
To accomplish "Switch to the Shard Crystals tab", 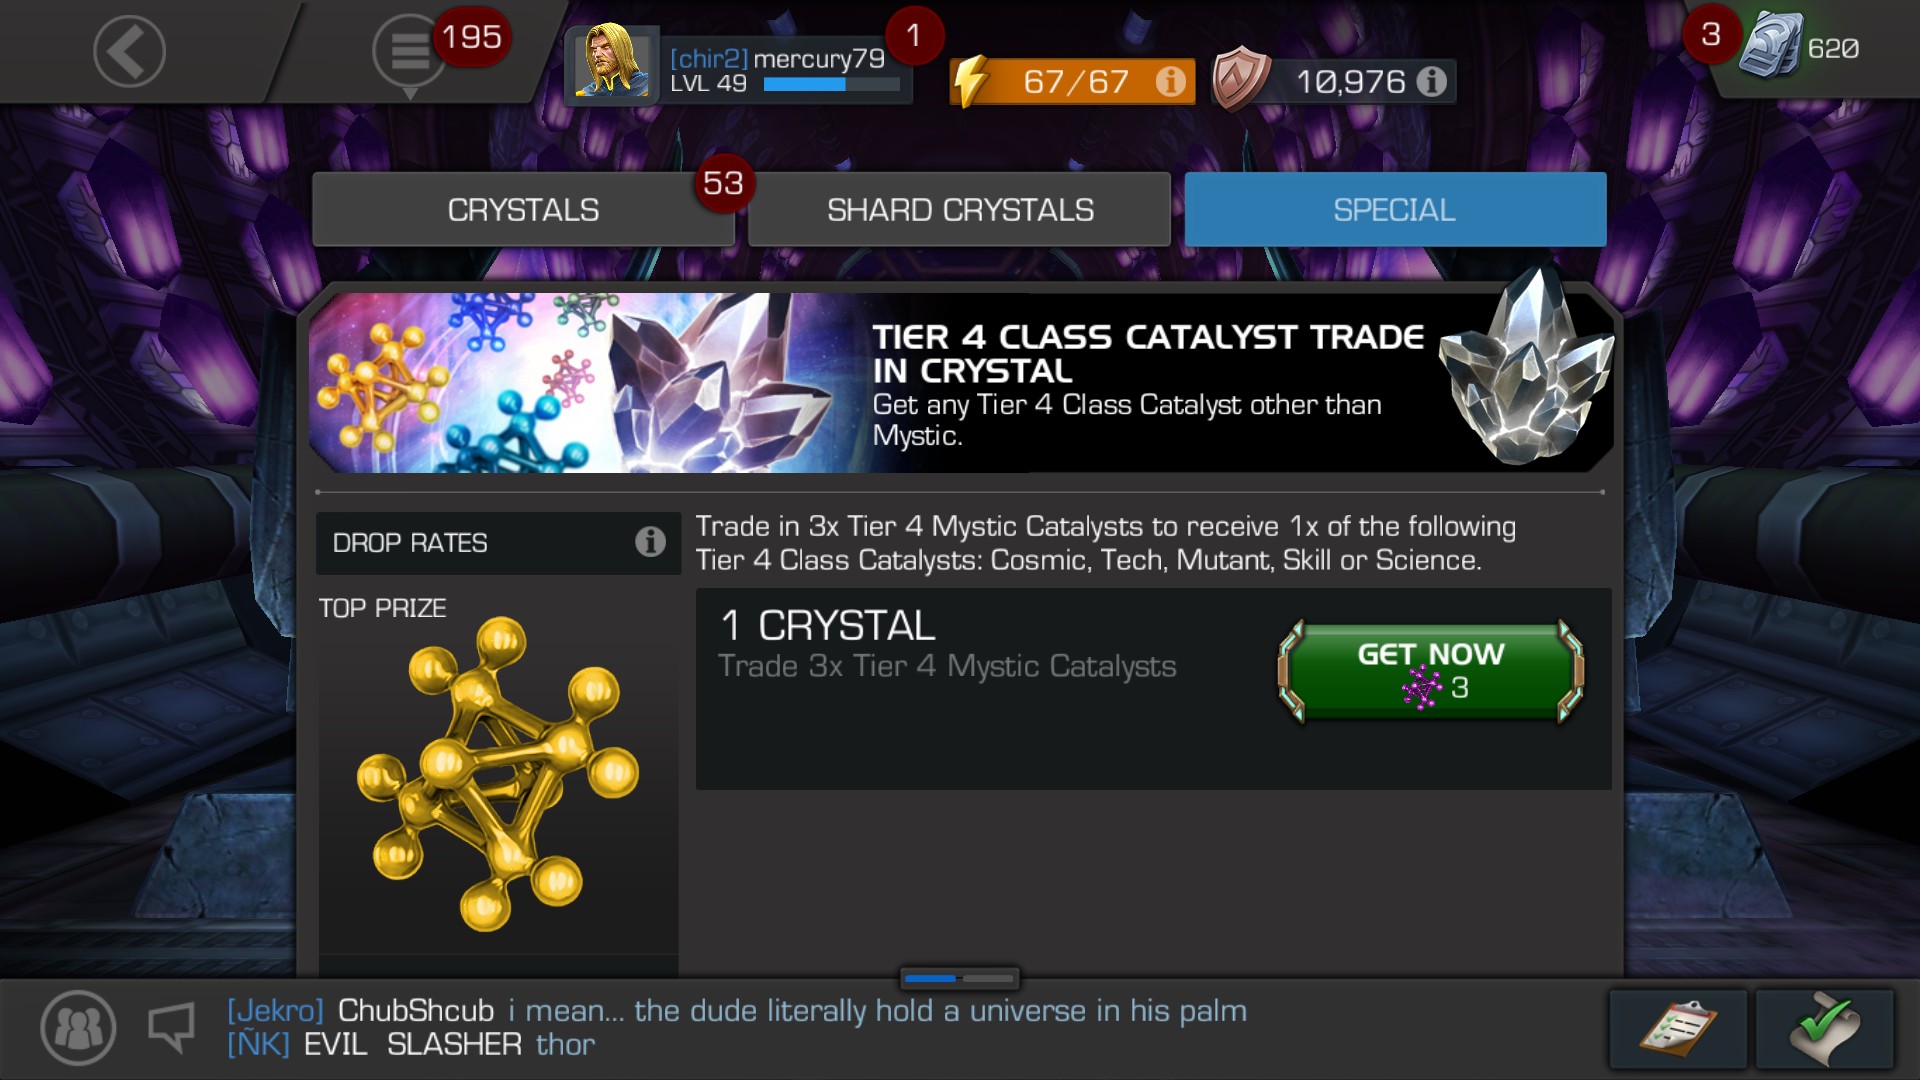I will pos(960,209).
